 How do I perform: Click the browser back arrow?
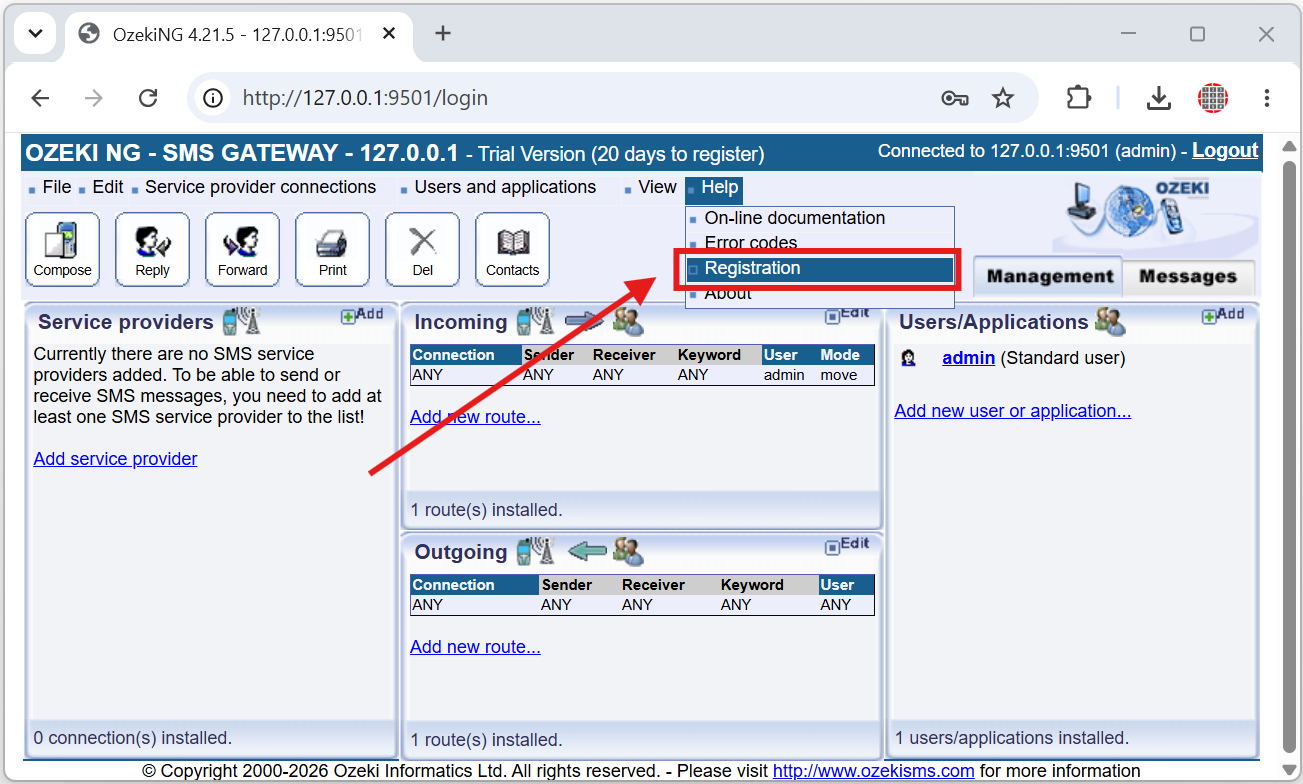pyautogui.click(x=40, y=98)
